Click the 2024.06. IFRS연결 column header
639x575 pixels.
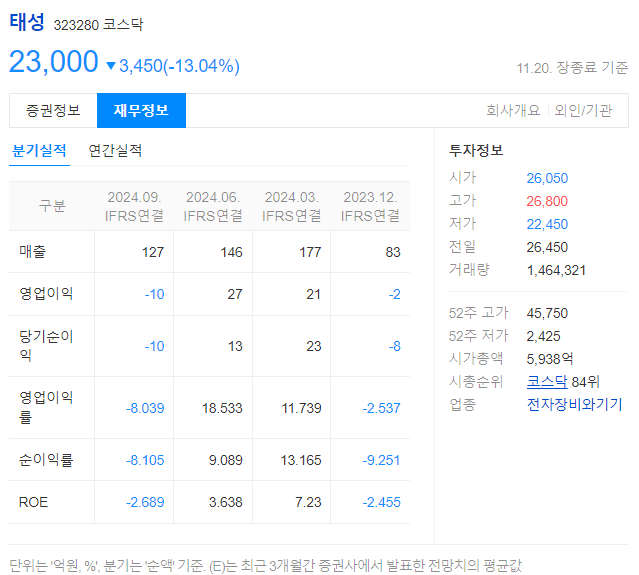coord(213,206)
